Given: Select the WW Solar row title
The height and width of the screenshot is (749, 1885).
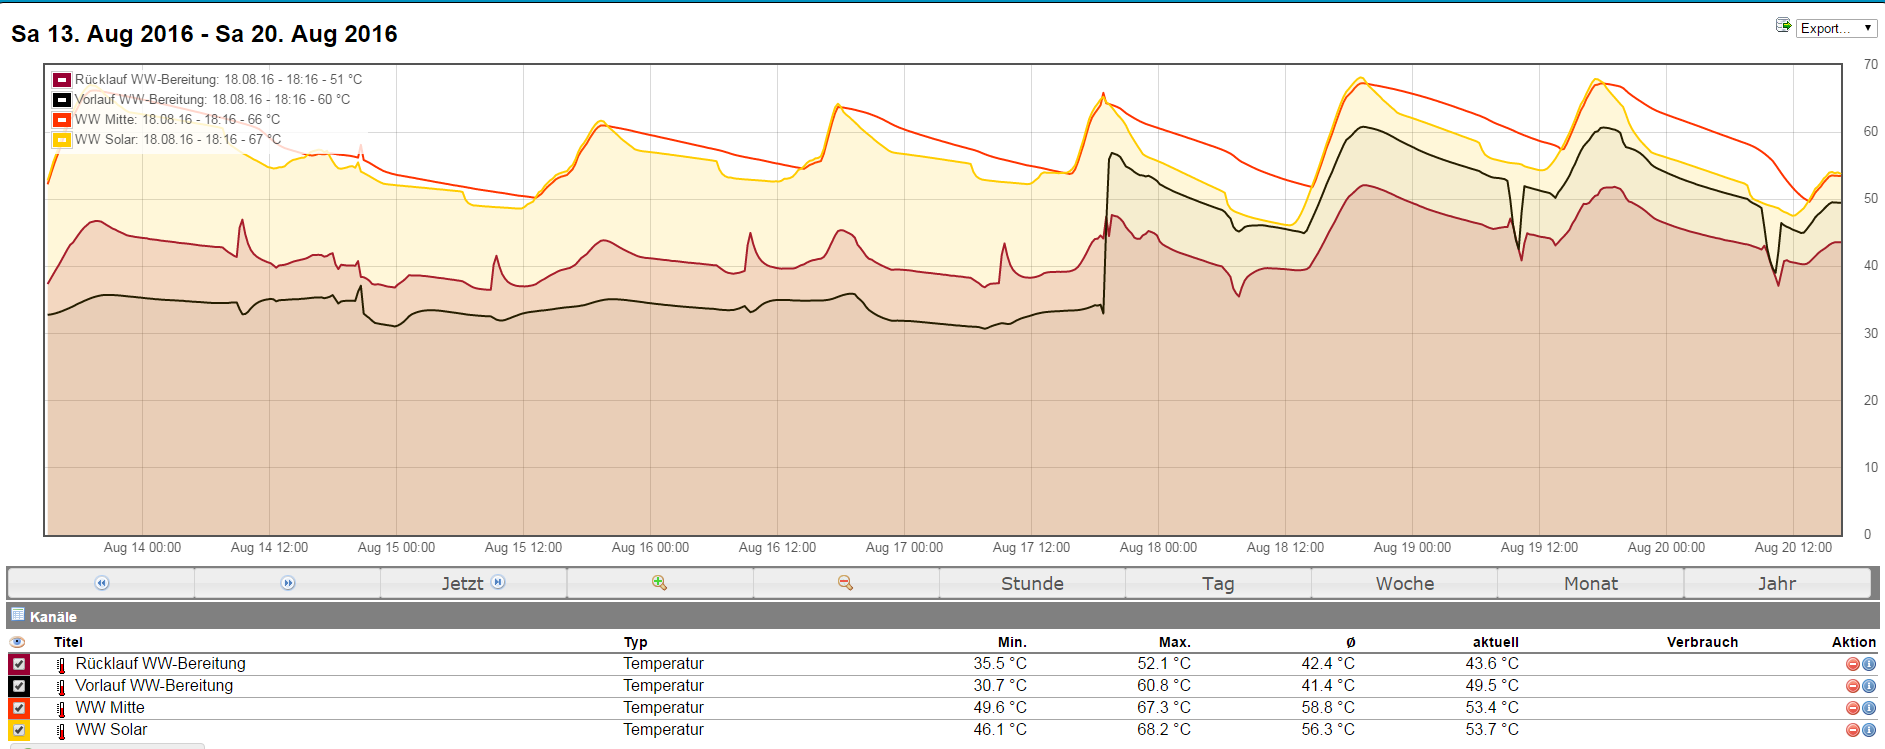Looking at the screenshot, I should tap(111, 730).
